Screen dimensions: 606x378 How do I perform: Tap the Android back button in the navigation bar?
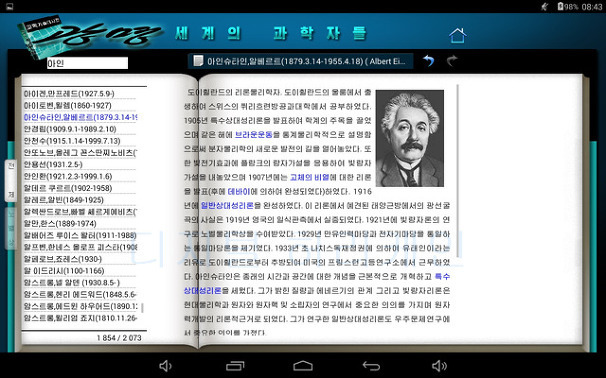371,366
